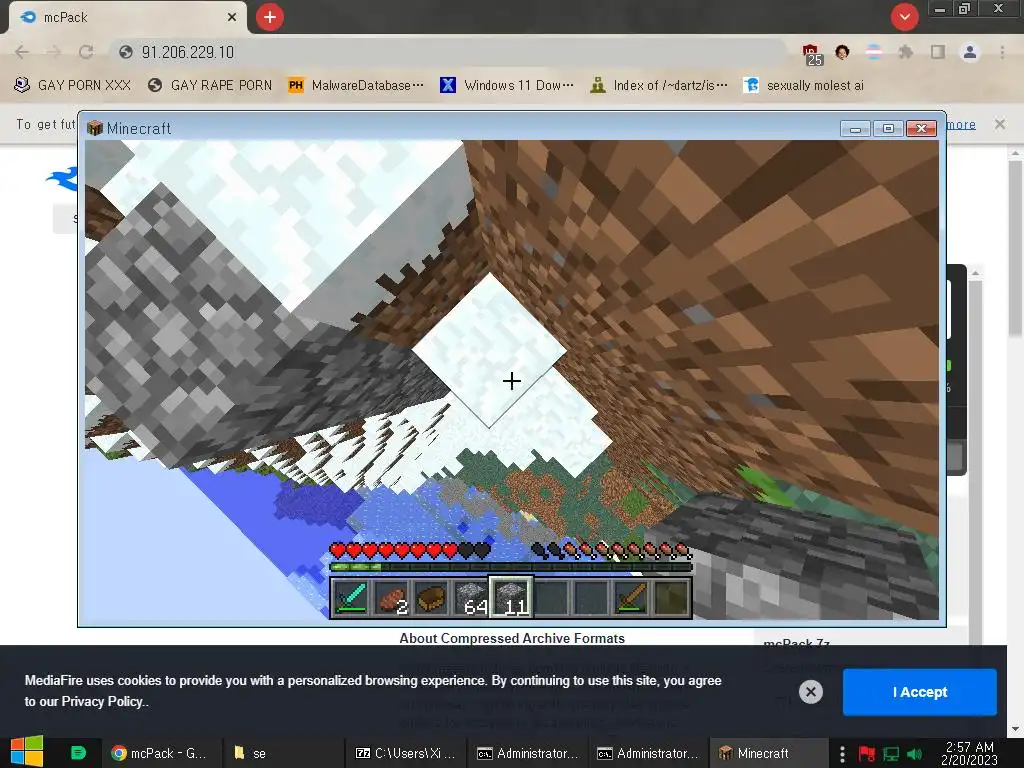1024x768 pixels.
Task: Maximize the Minecraft window
Action: click(x=888, y=129)
